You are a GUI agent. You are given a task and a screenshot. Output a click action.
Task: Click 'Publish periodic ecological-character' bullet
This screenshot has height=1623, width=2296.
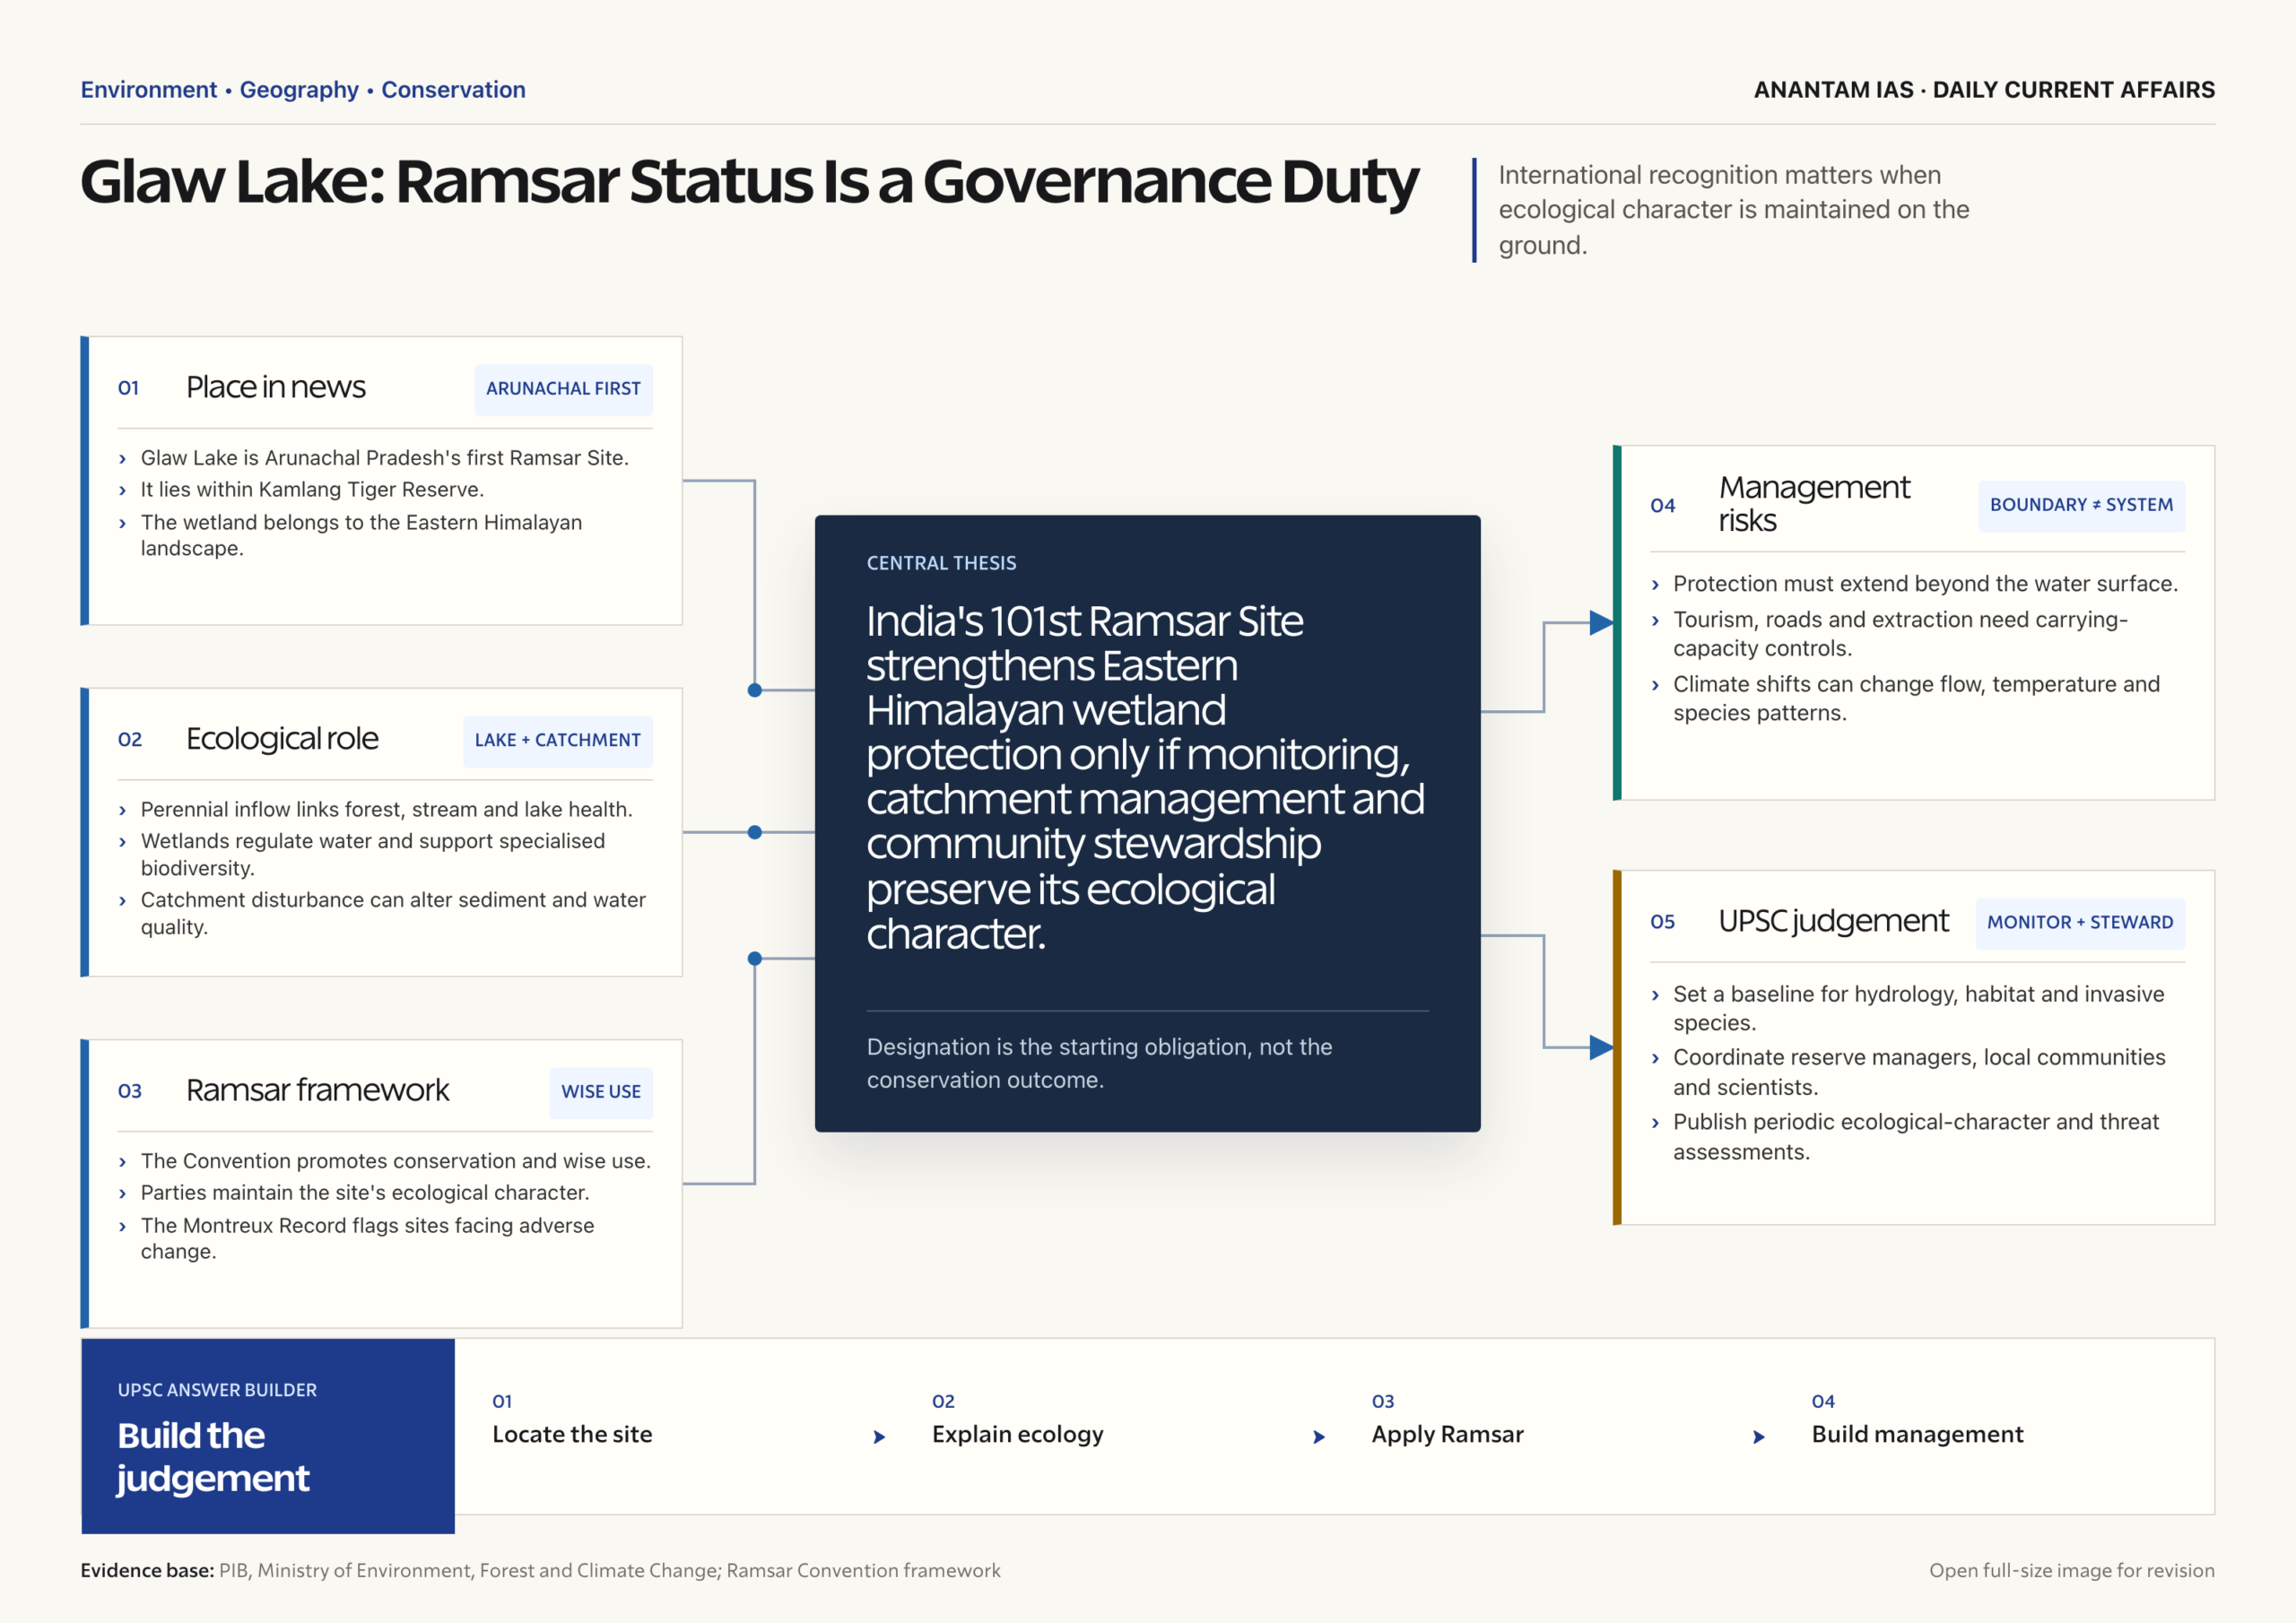1916,1137
